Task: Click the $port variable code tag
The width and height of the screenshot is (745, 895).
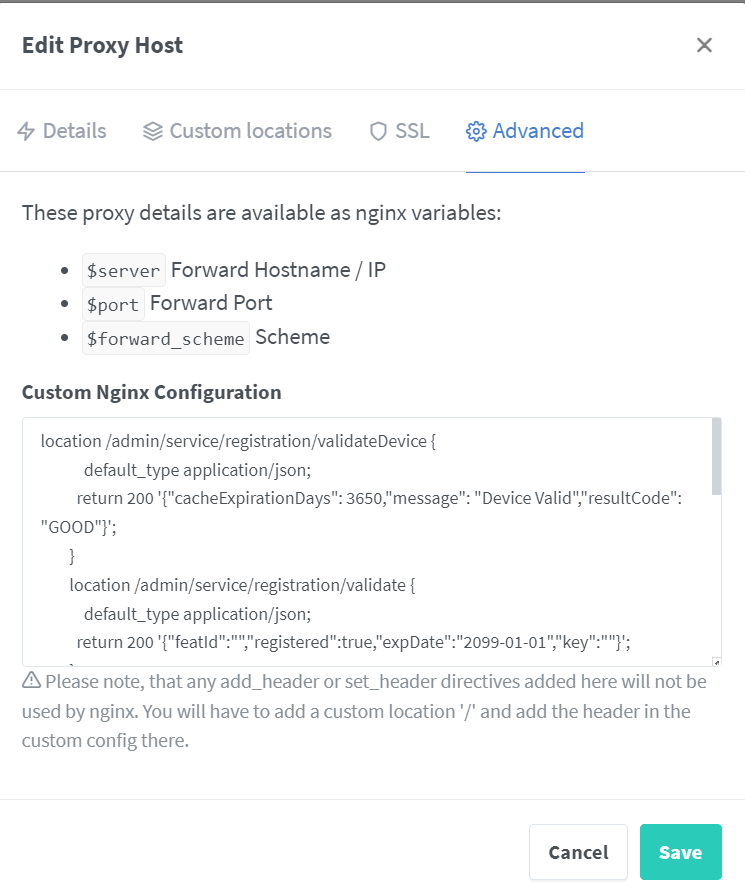Action: 113,304
